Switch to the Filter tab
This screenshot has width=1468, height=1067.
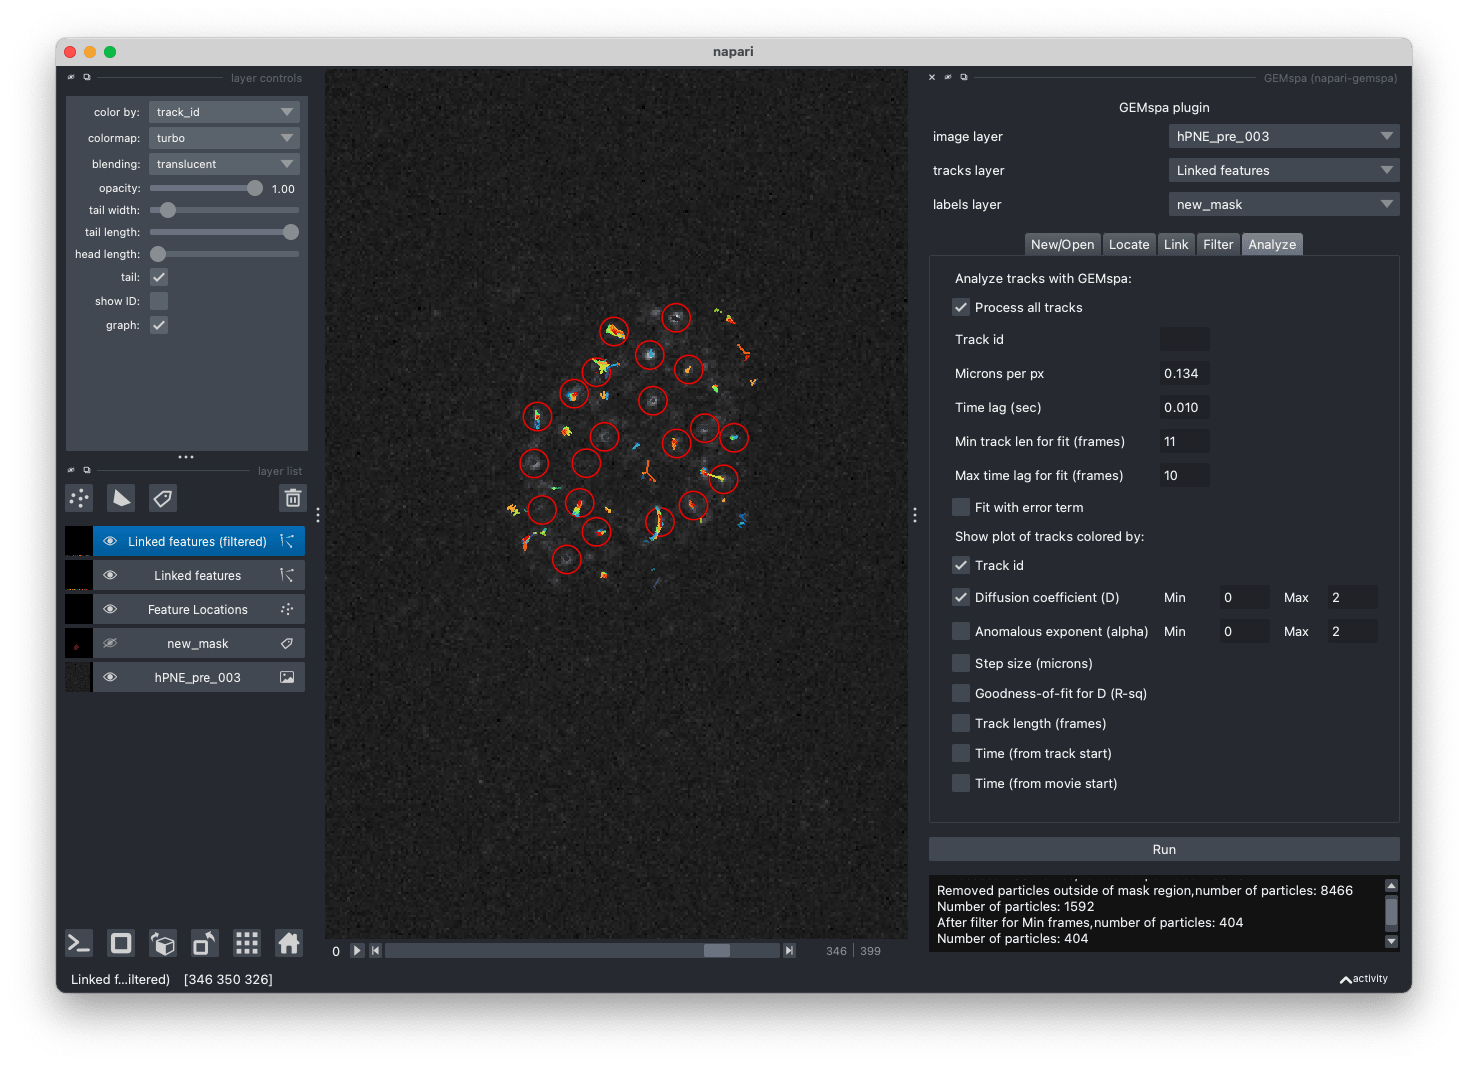coord(1218,244)
